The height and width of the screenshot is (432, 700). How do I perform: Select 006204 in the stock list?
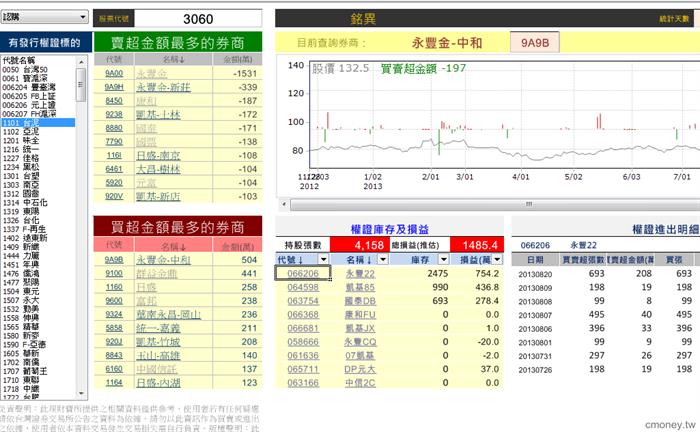pyautogui.click(x=29, y=87)
